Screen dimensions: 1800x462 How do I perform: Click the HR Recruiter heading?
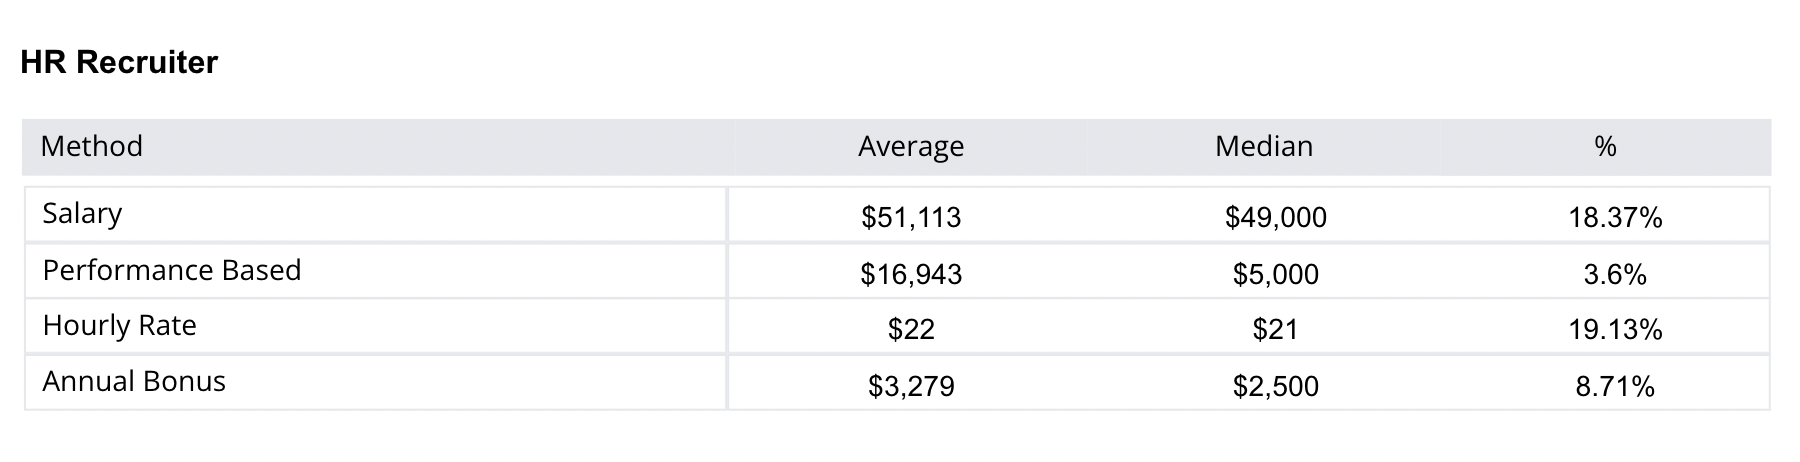118,63
